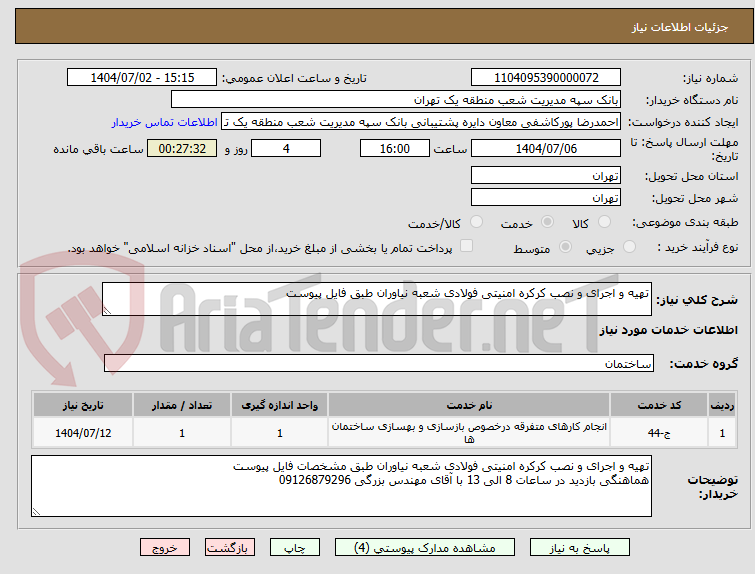Click the تعداد / مقدار column header
Viewport: 755px width, 574px height.
[x=182, y=405]
